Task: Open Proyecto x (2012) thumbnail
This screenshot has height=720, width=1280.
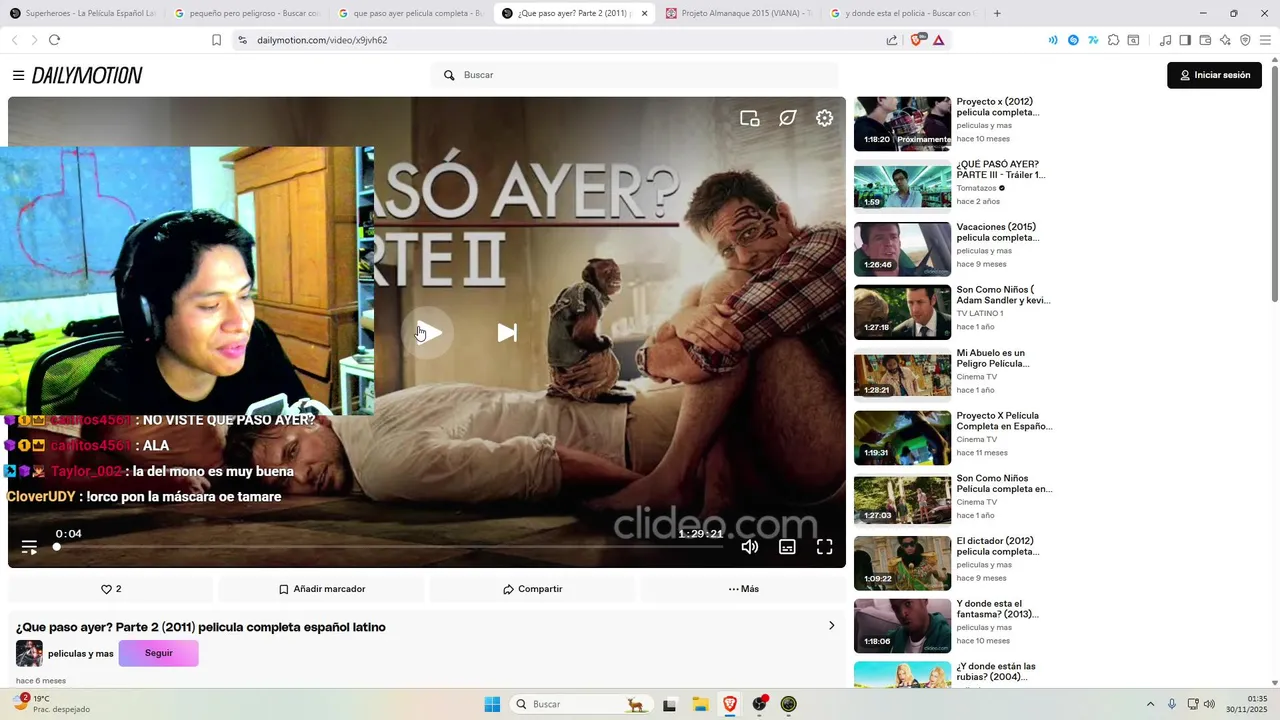Action: pos(902,123)
